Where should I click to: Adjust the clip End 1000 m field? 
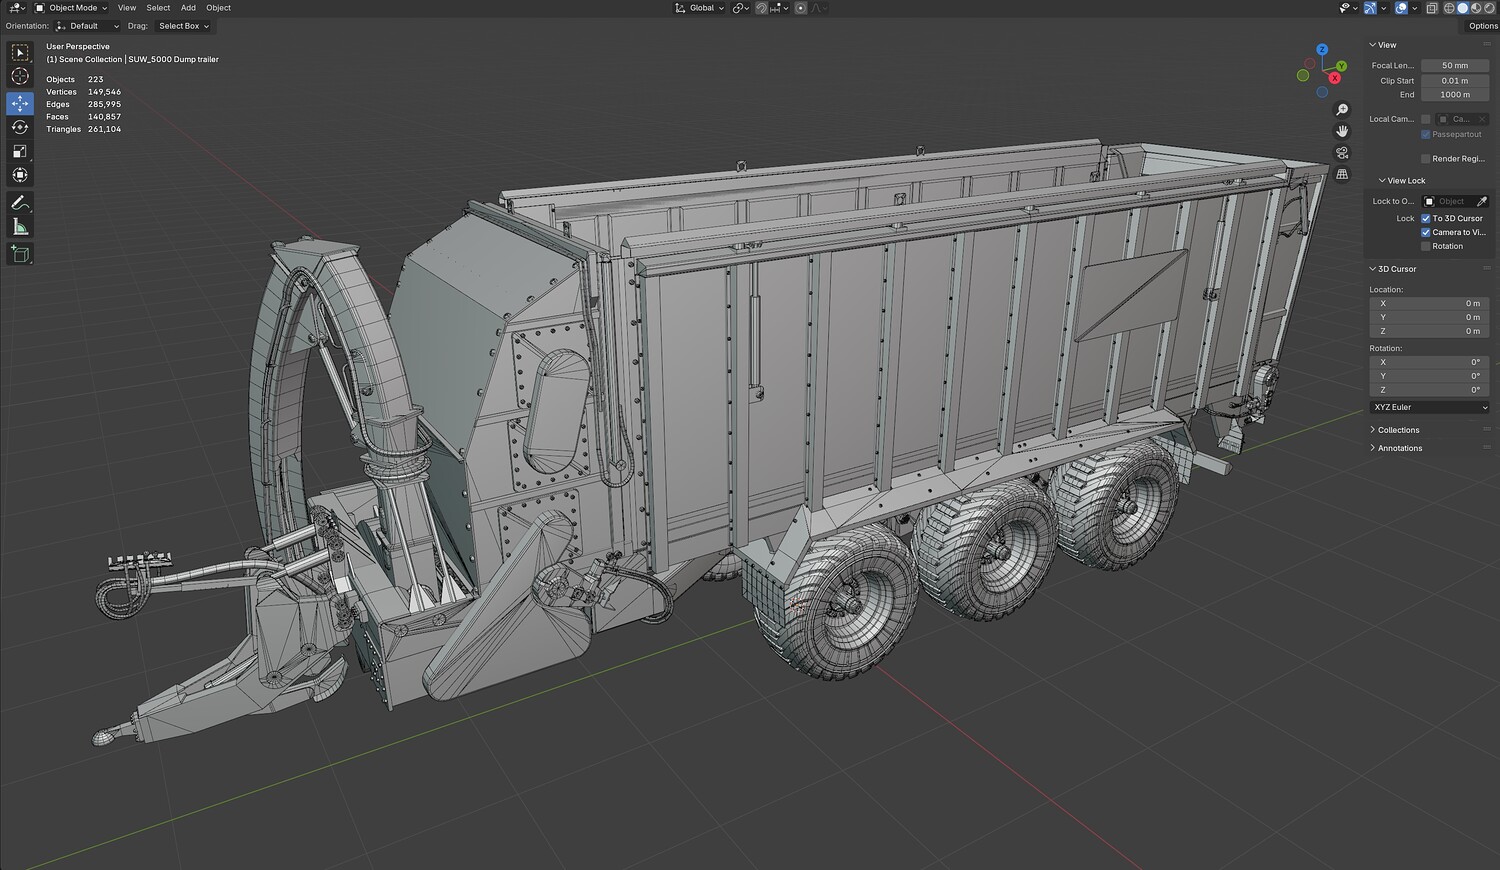[1455, 95]
